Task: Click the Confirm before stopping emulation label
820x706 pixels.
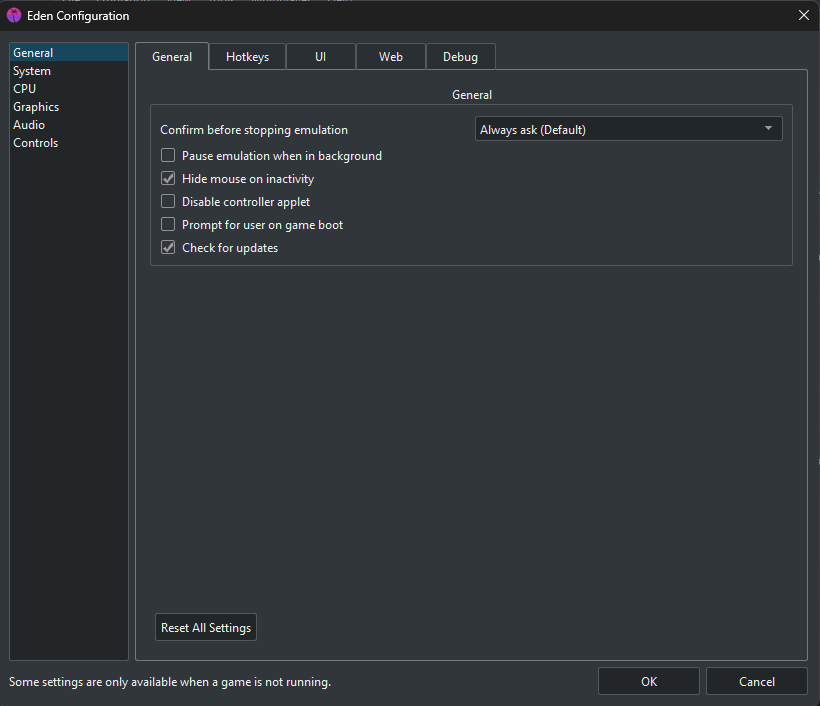Action: pos(254,130)
